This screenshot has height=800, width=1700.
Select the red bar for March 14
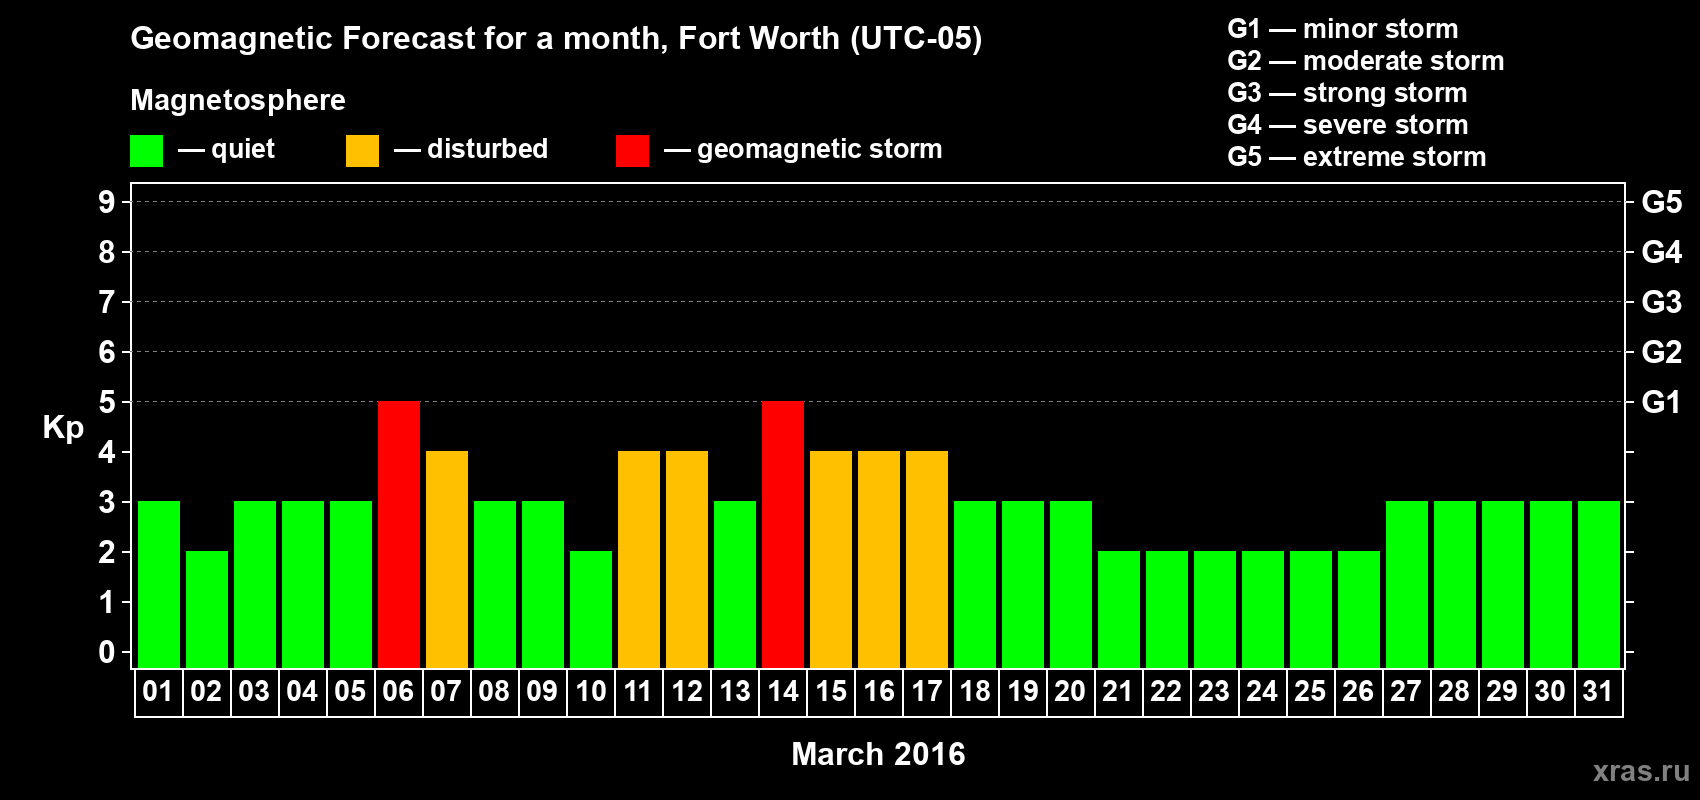[783, 534]
